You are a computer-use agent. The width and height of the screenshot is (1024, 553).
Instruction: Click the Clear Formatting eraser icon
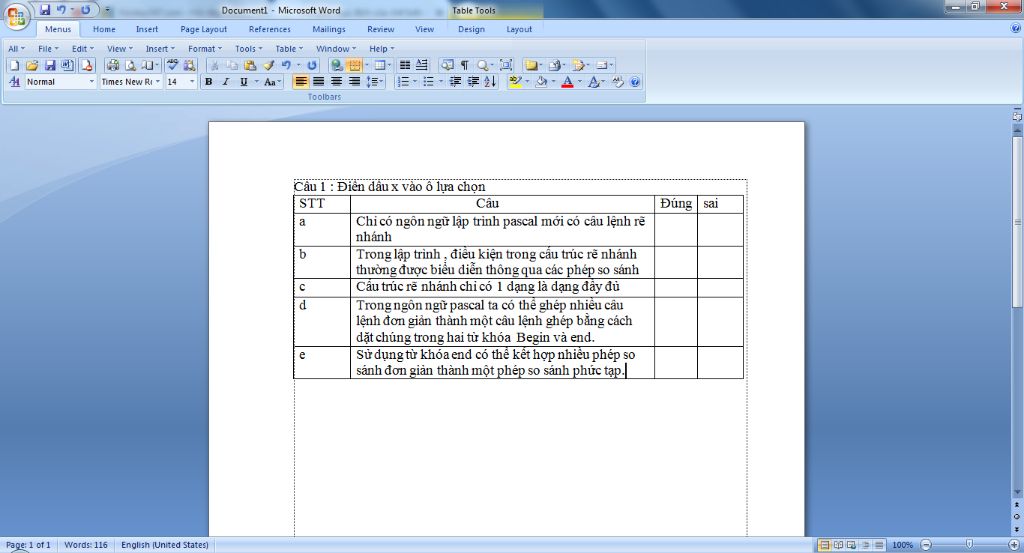[617, 82]
